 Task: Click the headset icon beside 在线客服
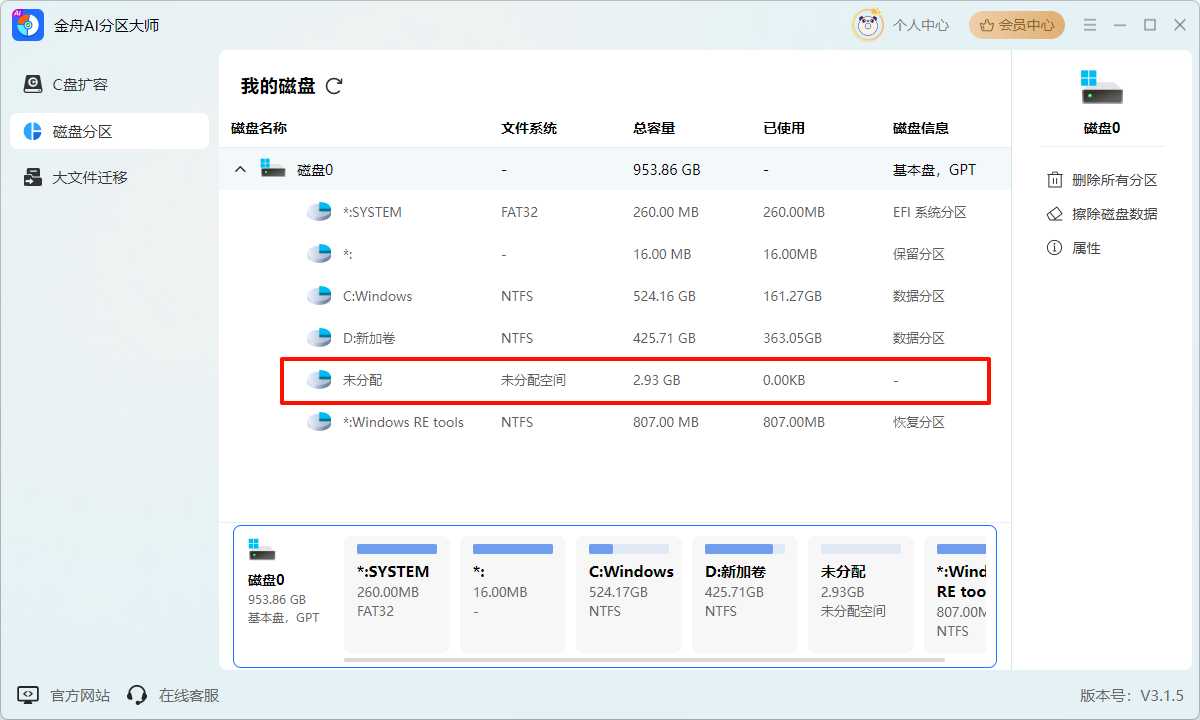(x=138, y=695)
